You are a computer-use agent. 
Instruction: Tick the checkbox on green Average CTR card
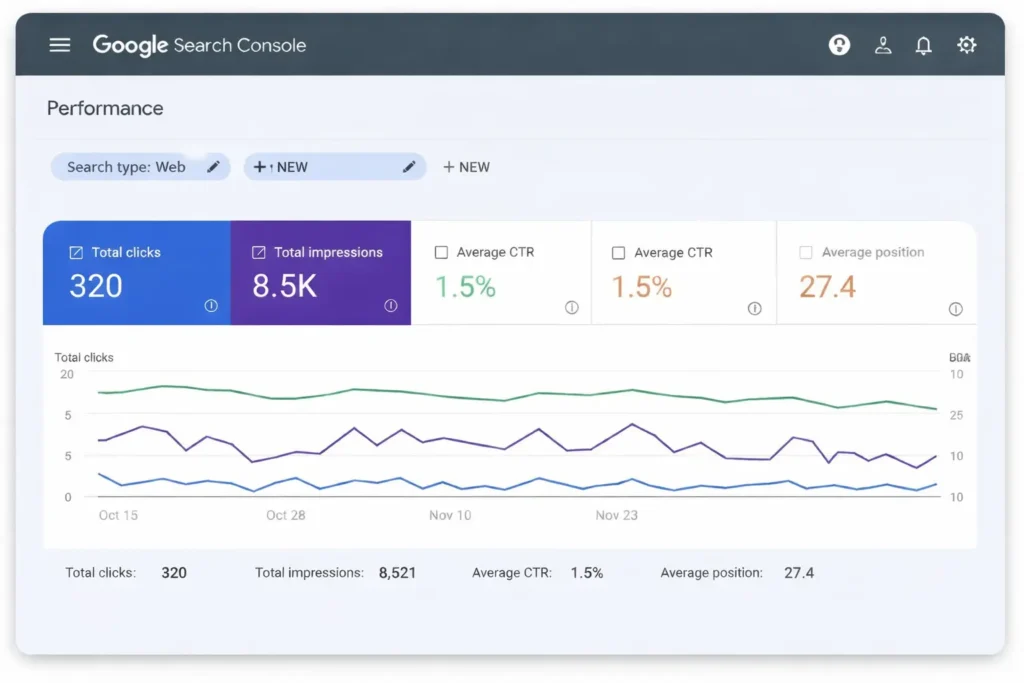tap(441, 253)
